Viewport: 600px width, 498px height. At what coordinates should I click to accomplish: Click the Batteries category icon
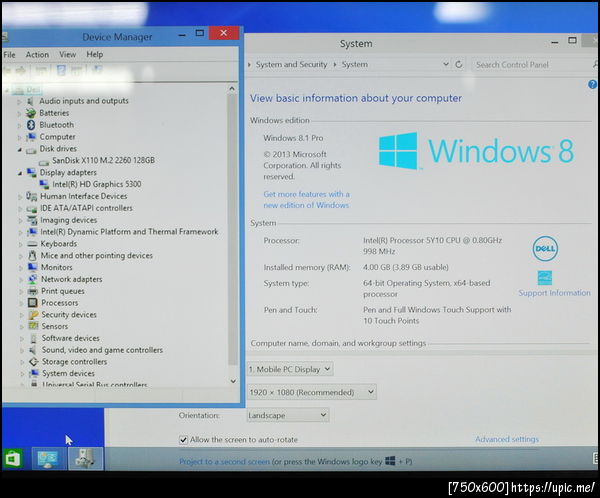click(31, 113)
